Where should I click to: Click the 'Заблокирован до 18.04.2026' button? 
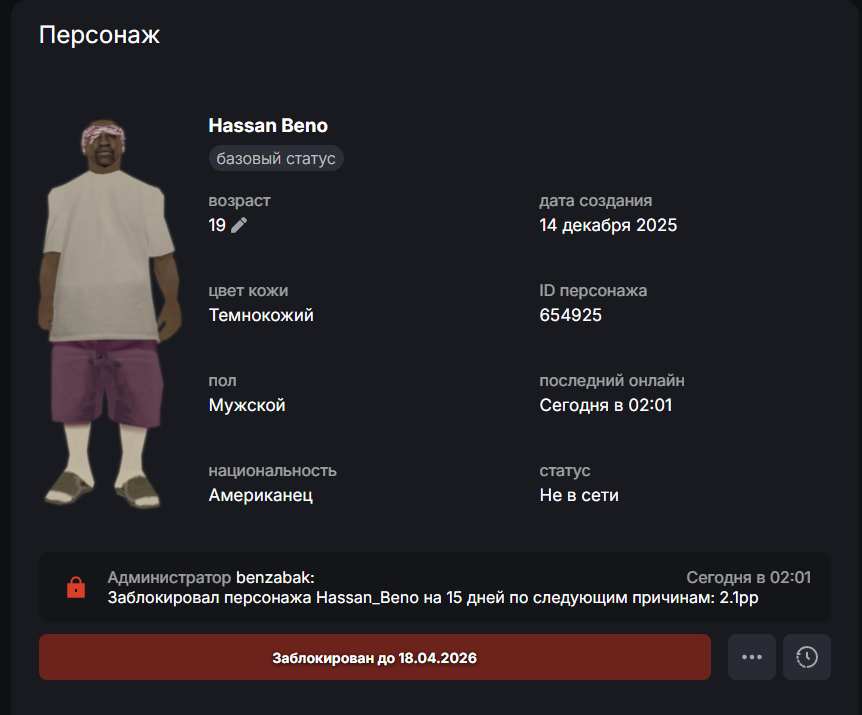pyautogui.click(x=374, y=657)
